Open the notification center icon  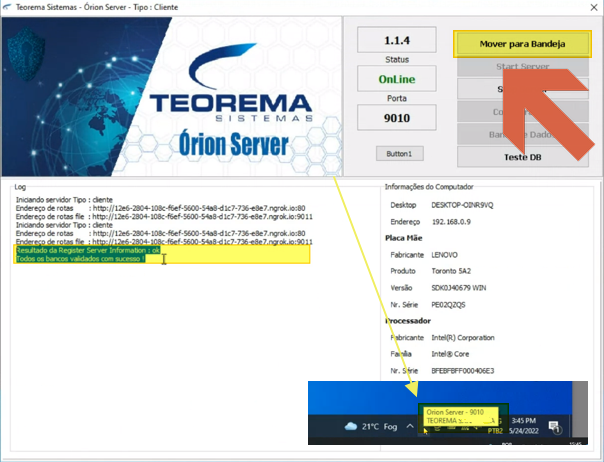pyautogui.click(x=554, y=427)
